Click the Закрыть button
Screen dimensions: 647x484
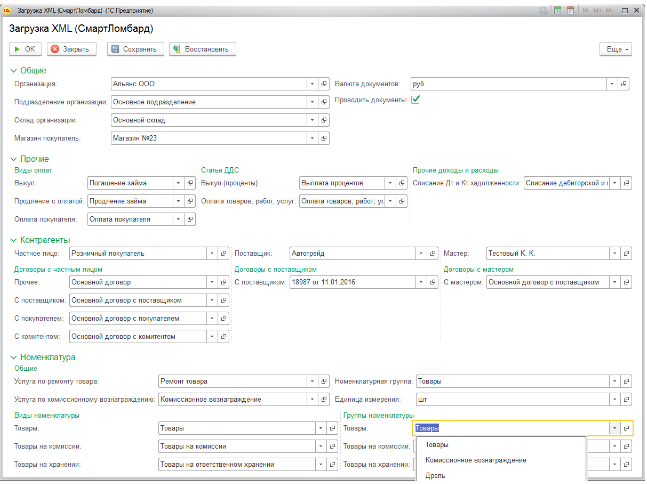point(71,49)
